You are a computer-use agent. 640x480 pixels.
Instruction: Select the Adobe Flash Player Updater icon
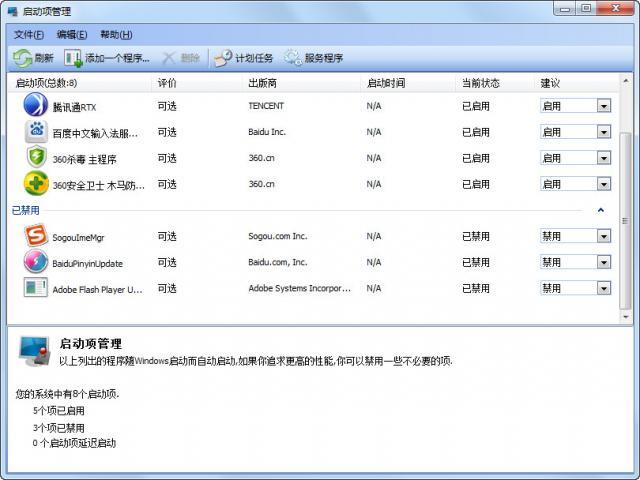[x=36, y=287]
